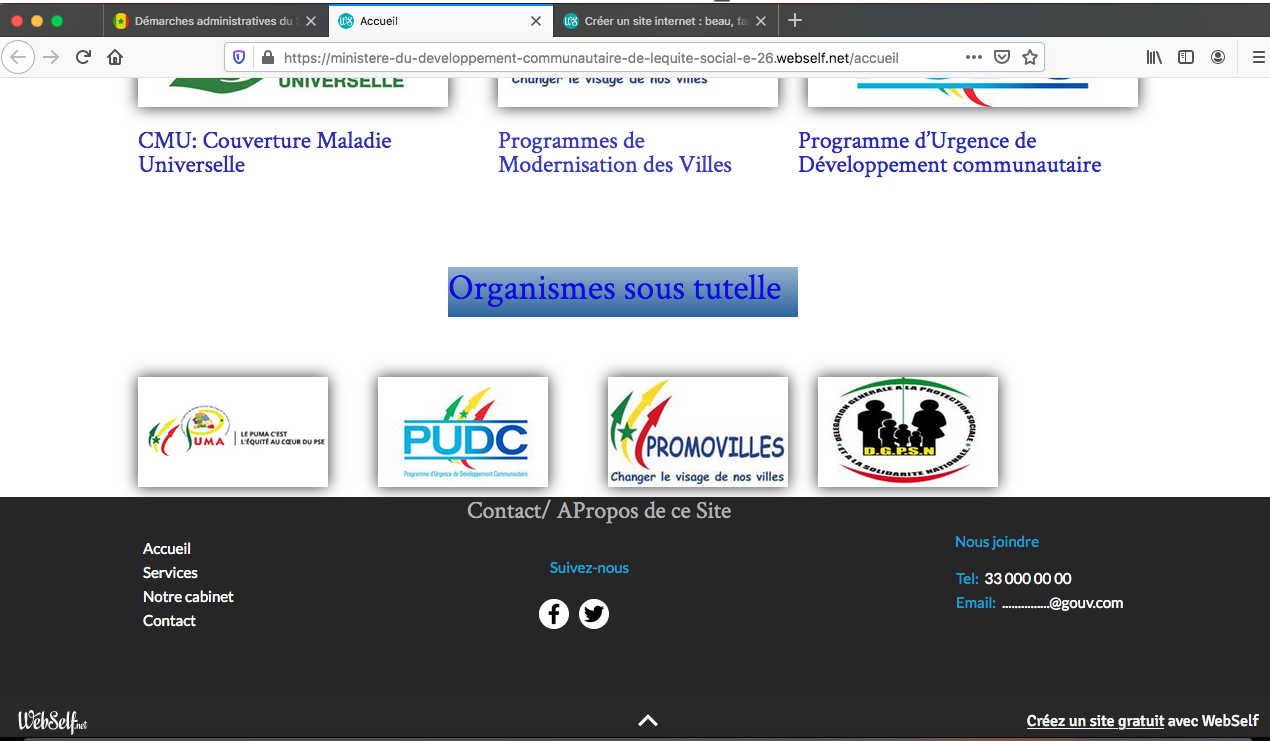Click the Facebook icon under Suivez-nous
The image size is (1270, 741).
click(x=554, y=614)
